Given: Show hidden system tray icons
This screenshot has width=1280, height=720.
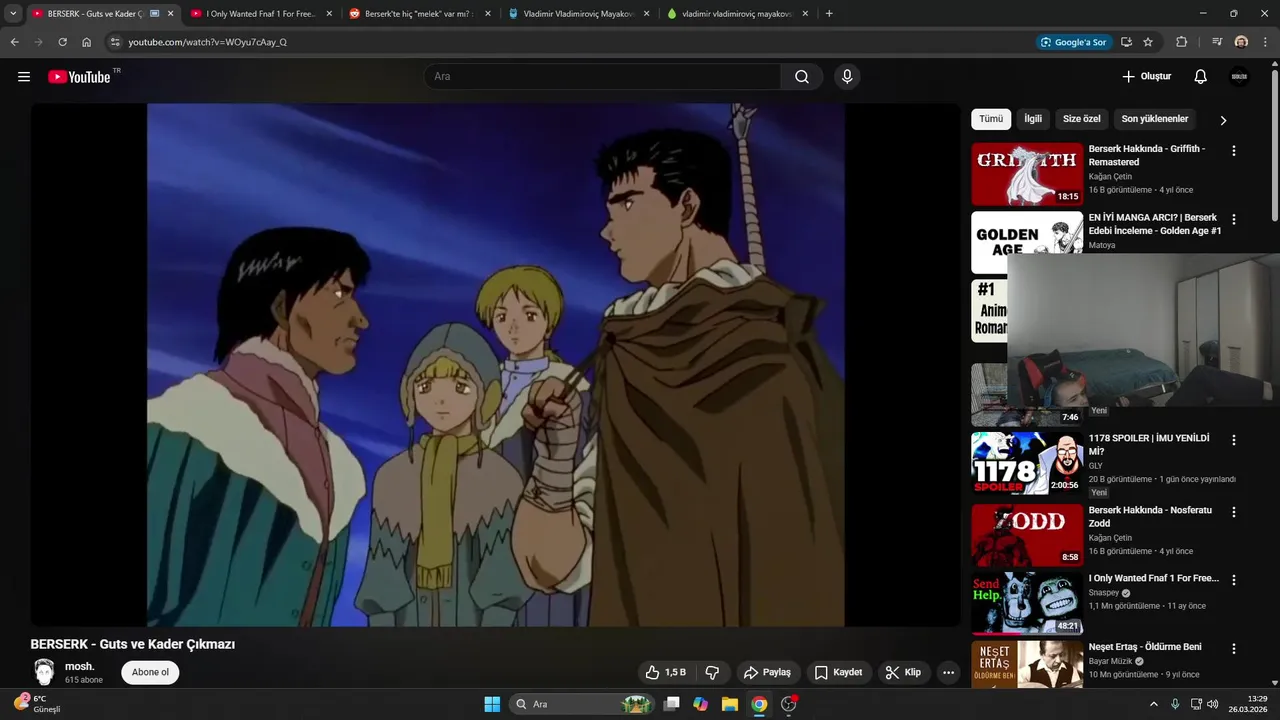Looking at the screenshot, I should pyautogui.click(x=1153, y=704).
